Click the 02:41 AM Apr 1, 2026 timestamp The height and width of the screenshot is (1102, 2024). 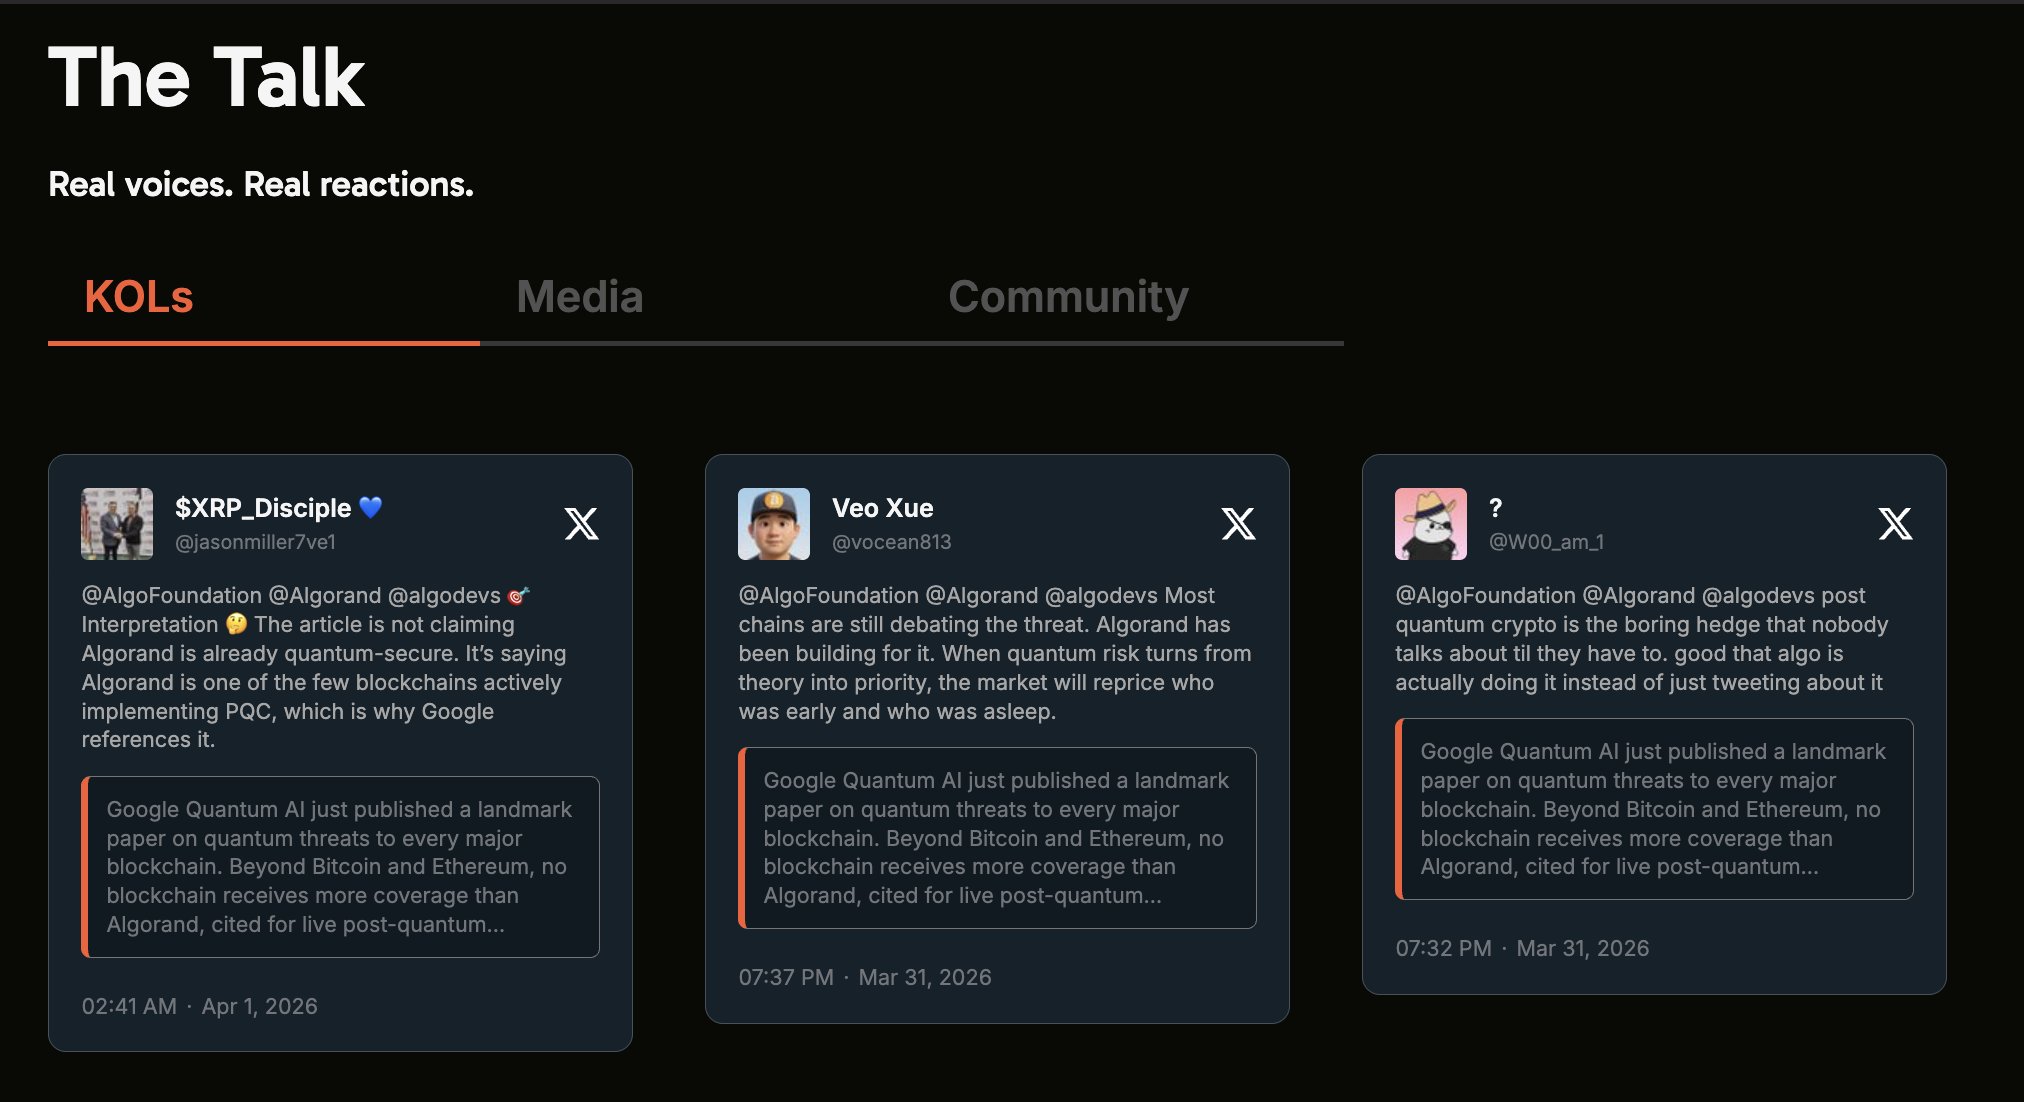199,1006
